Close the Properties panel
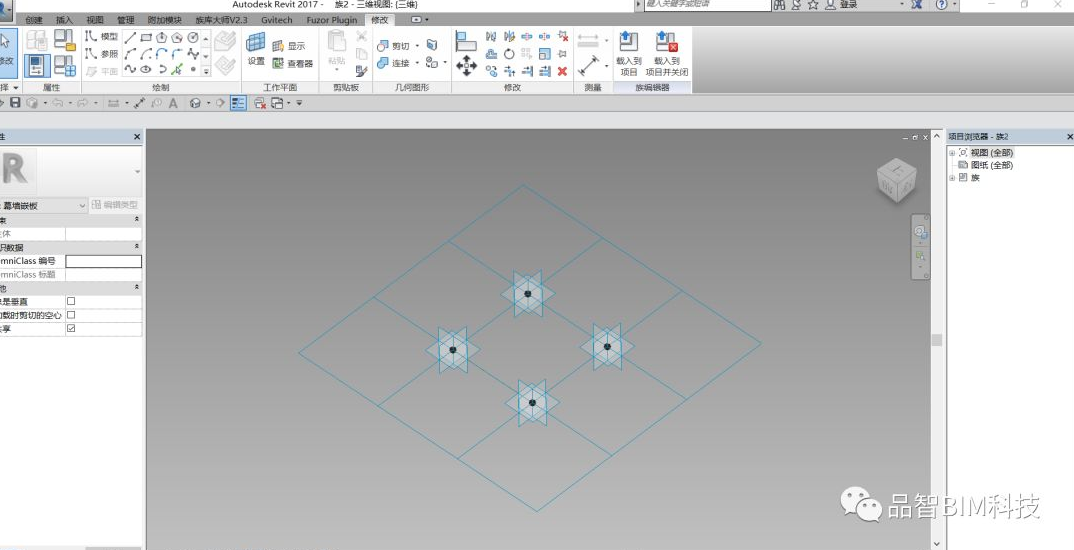Image resolution: width=1074 pixels, height=550 pixels. 137,137
